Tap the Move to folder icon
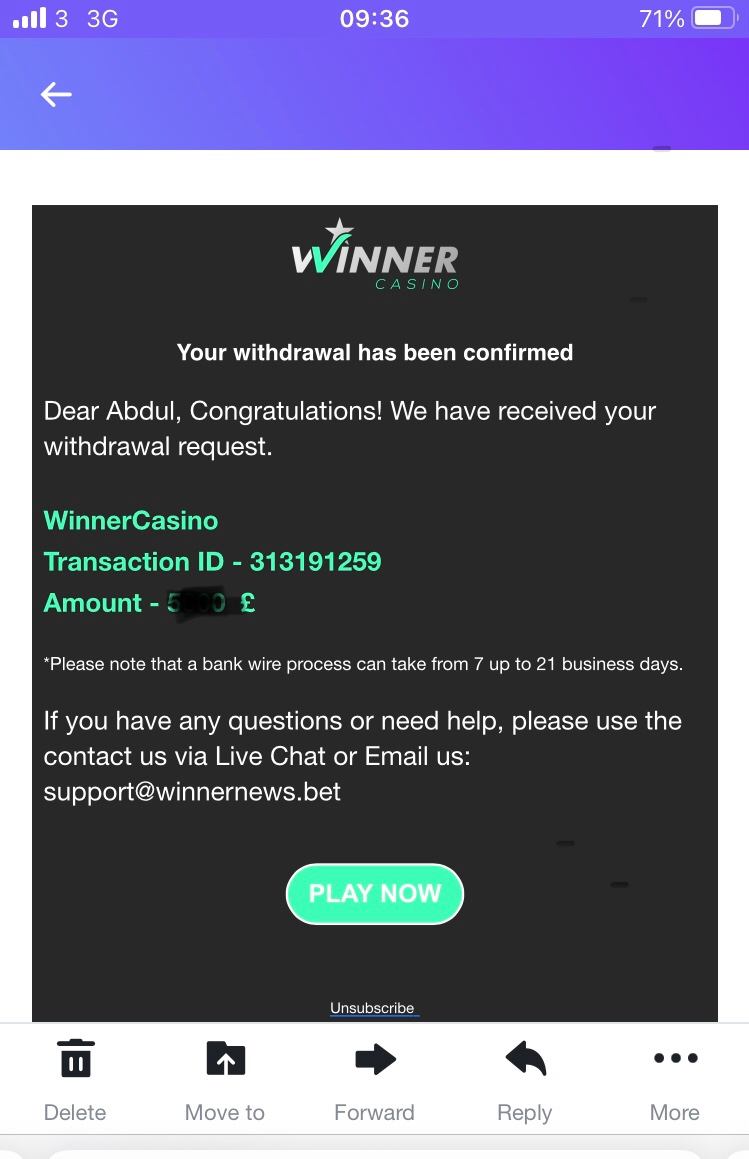The width and height of the screenshot is (749, 1159). [225, 1059]
